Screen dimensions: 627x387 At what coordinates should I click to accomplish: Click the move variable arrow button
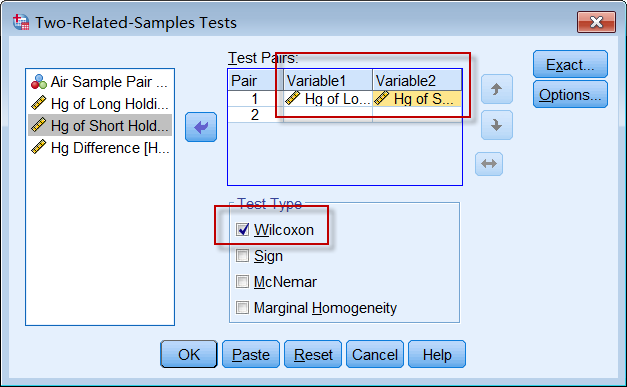[x=201, y=127]
